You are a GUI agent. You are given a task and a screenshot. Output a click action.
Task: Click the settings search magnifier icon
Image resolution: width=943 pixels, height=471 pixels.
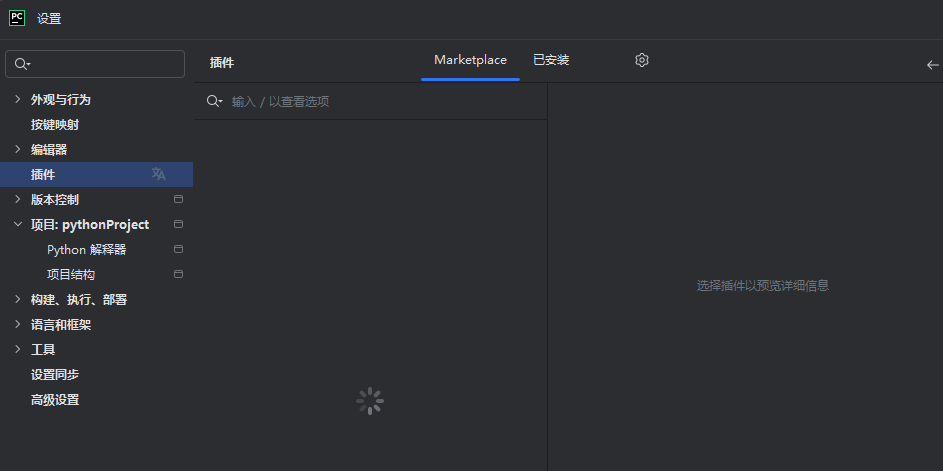[x=22, y=64]
